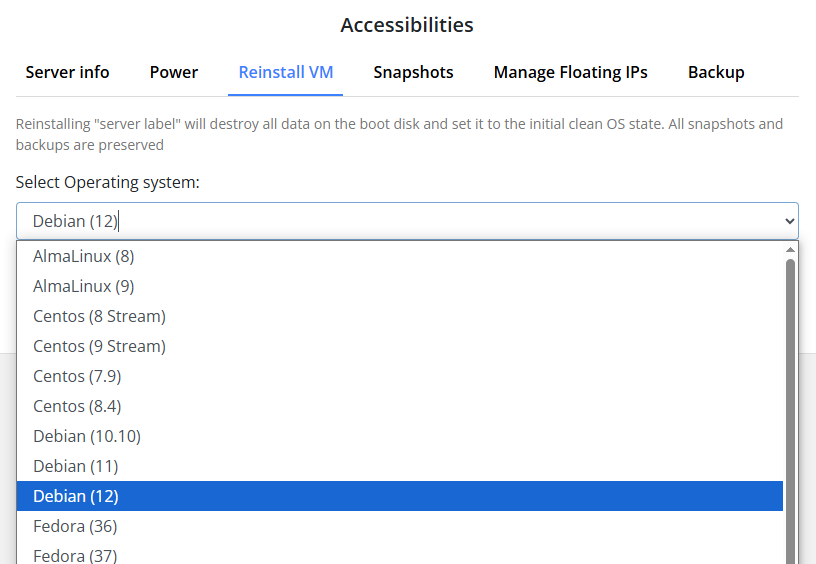Select Centos (9 Stream) from list

(99, 346)
